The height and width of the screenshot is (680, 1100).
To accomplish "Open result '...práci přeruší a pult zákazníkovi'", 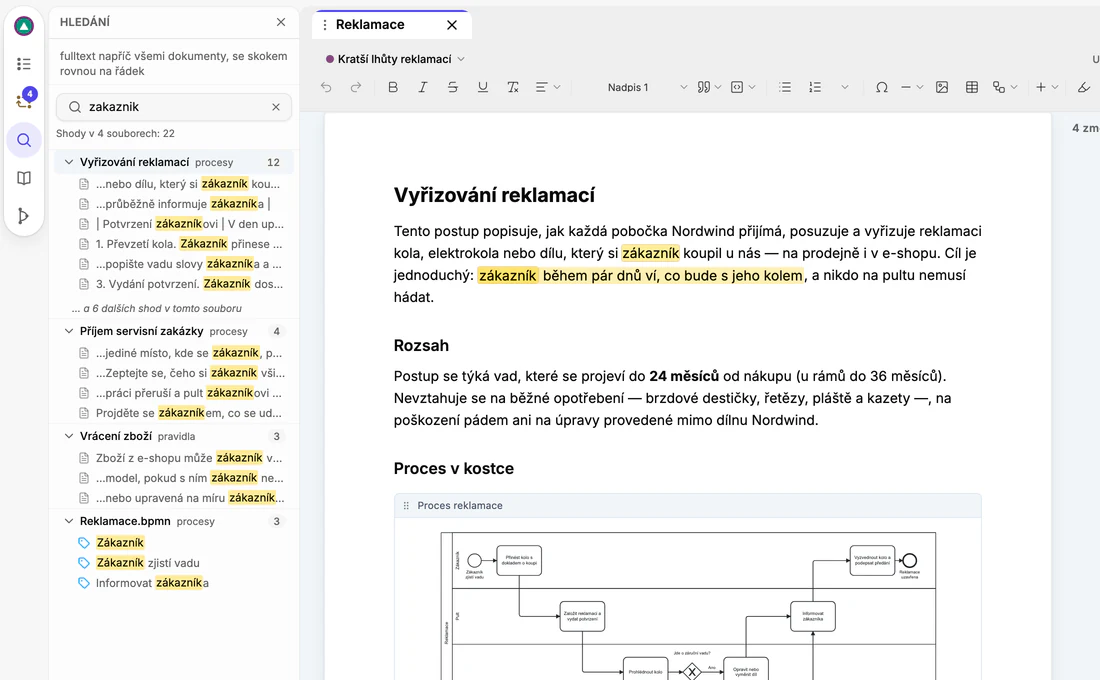I will tap(180, 393).
